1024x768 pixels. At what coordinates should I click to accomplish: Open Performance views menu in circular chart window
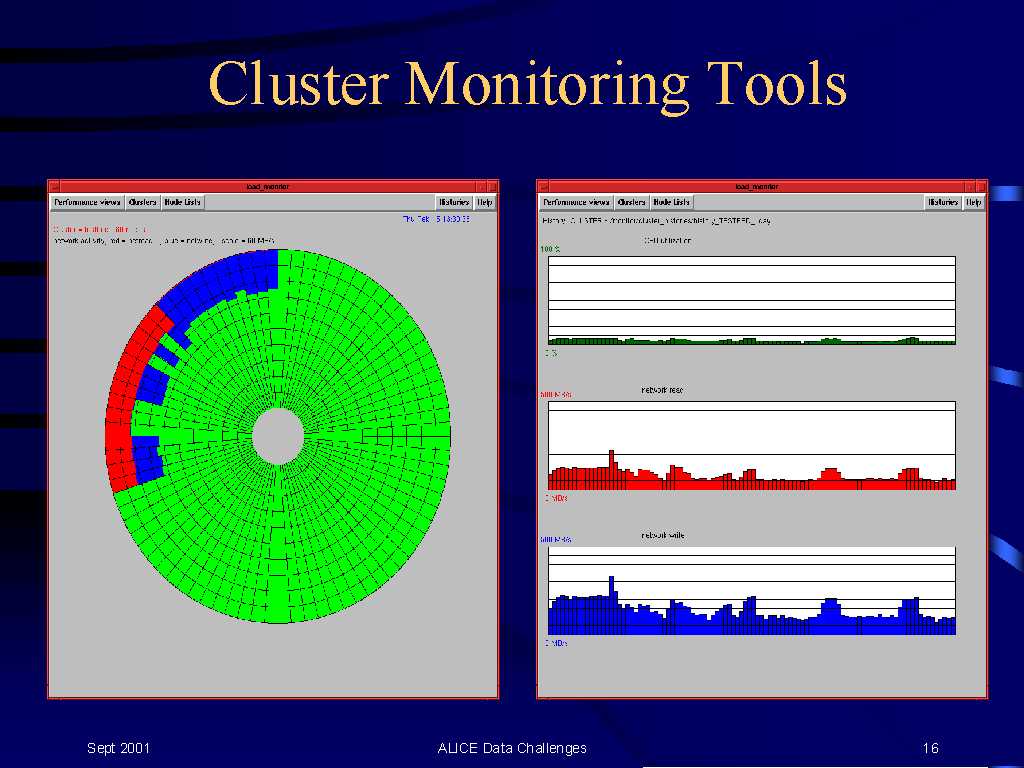(87, 202)
